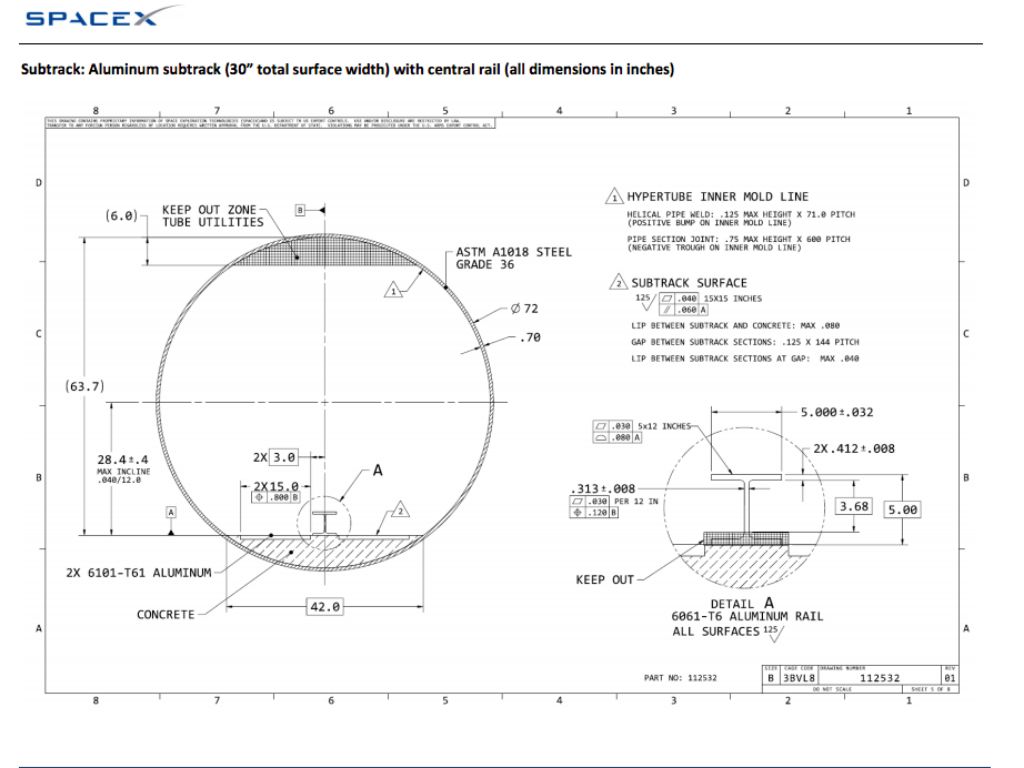The height and width of the screenshot is (768, 1024).
Task: Click the SpaceX logo
Action: (x=101, y=16)
